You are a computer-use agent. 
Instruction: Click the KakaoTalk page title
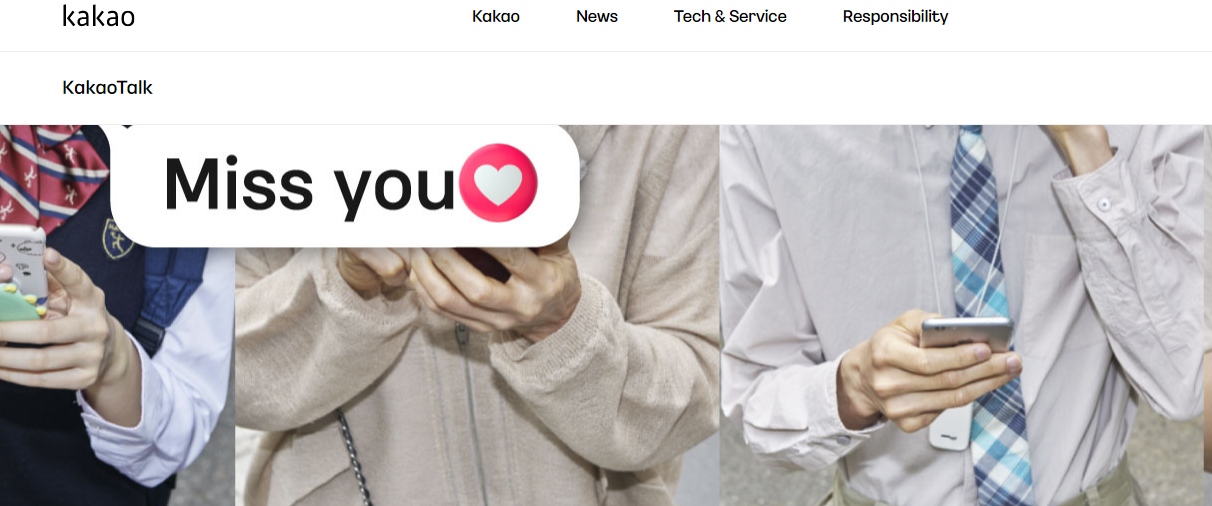pos(107,87)
